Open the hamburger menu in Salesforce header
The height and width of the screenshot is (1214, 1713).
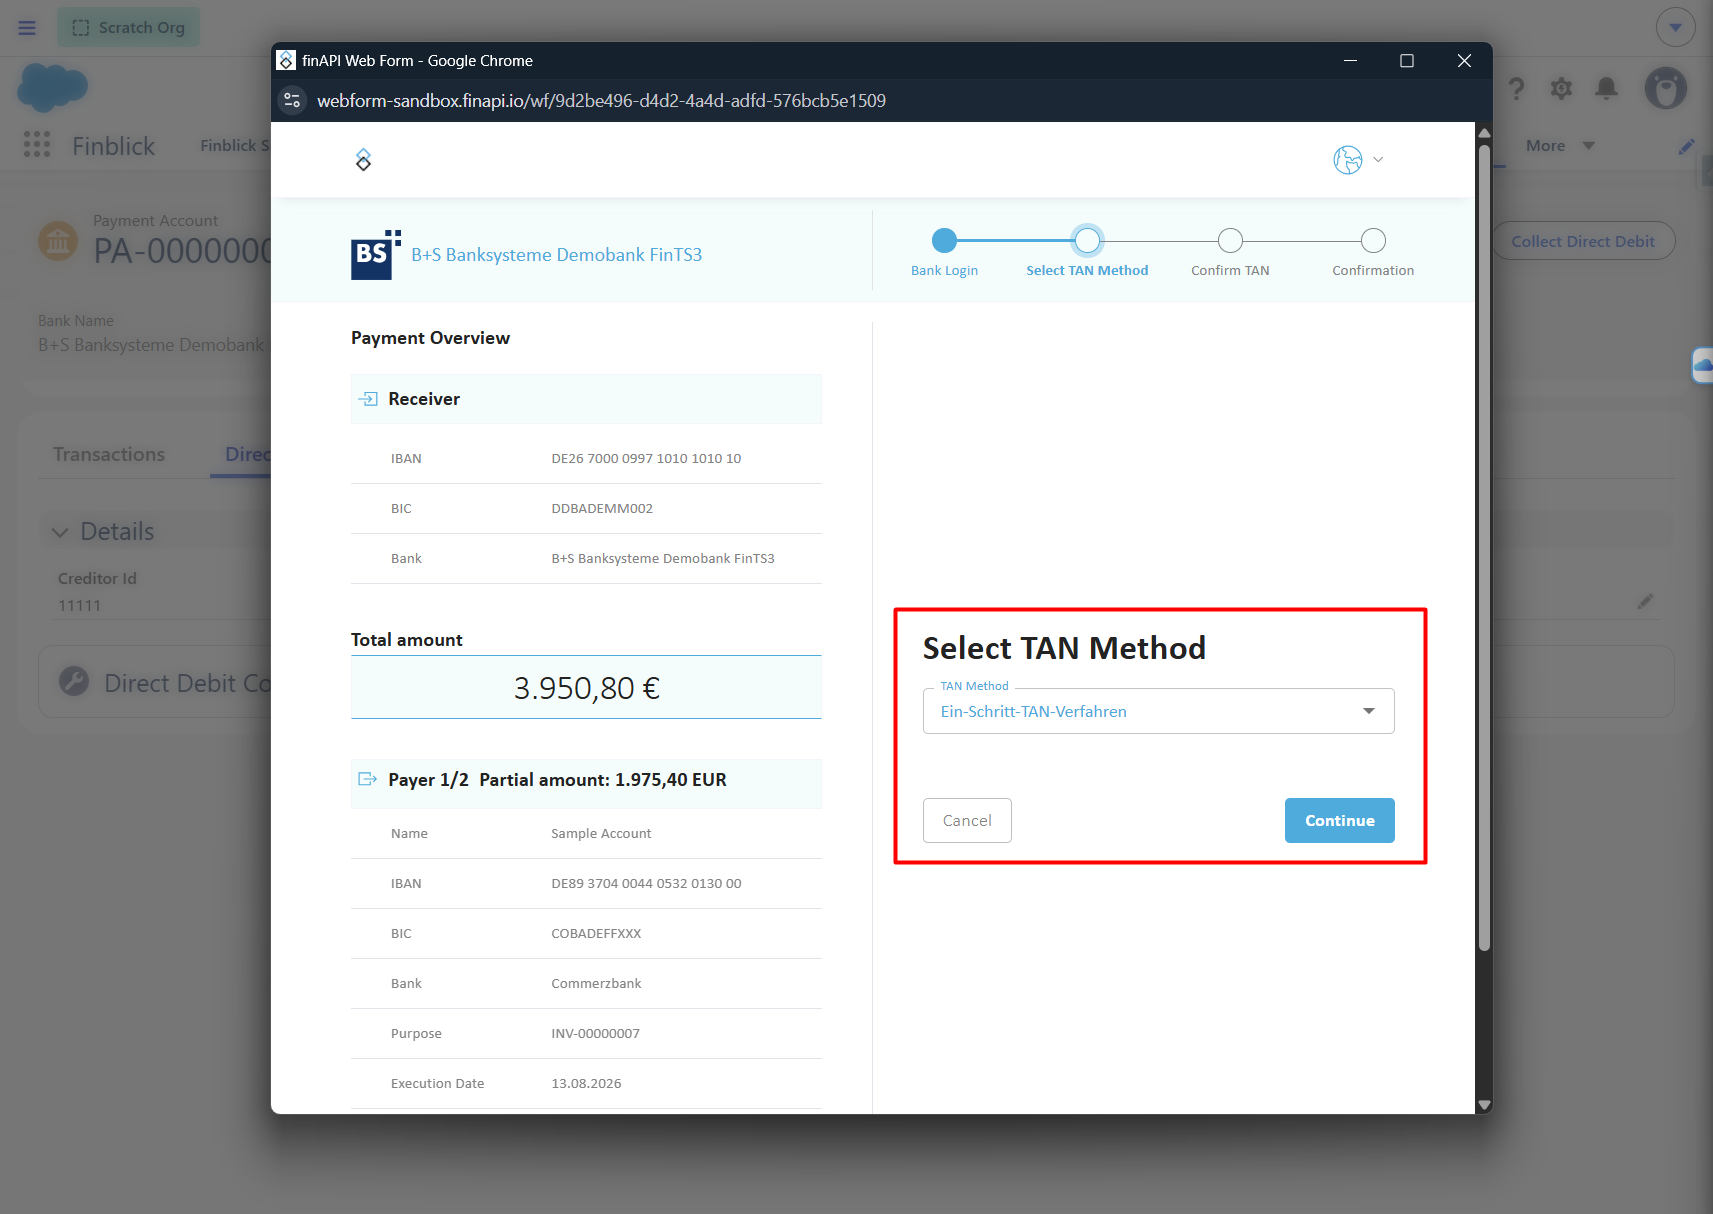27,28
